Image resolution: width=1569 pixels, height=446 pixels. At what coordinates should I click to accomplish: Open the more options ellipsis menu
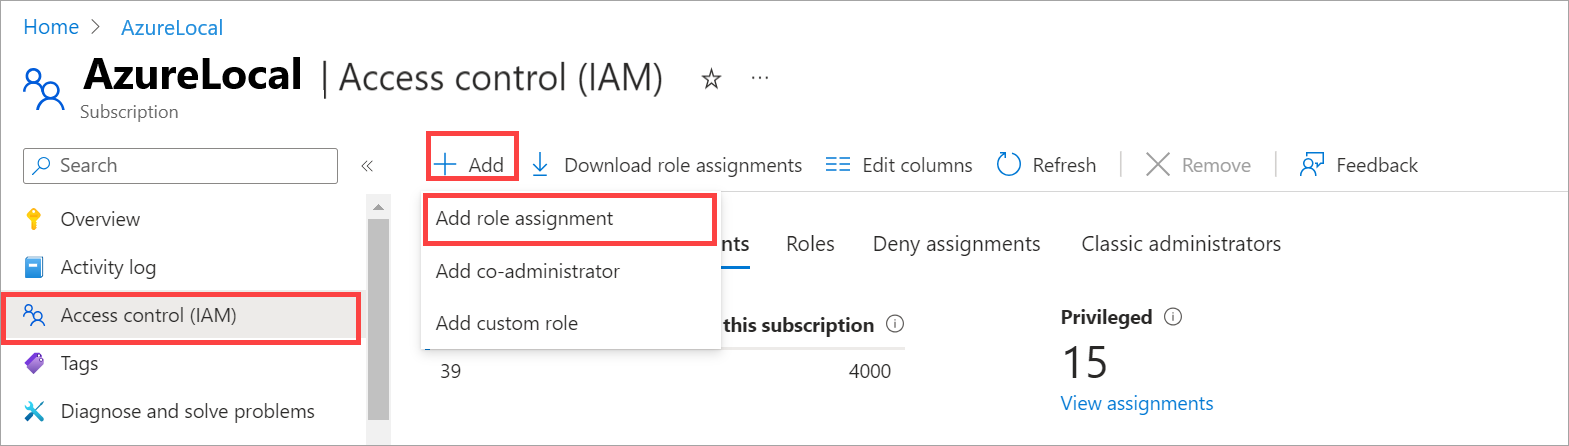click(x=760, y=77)
